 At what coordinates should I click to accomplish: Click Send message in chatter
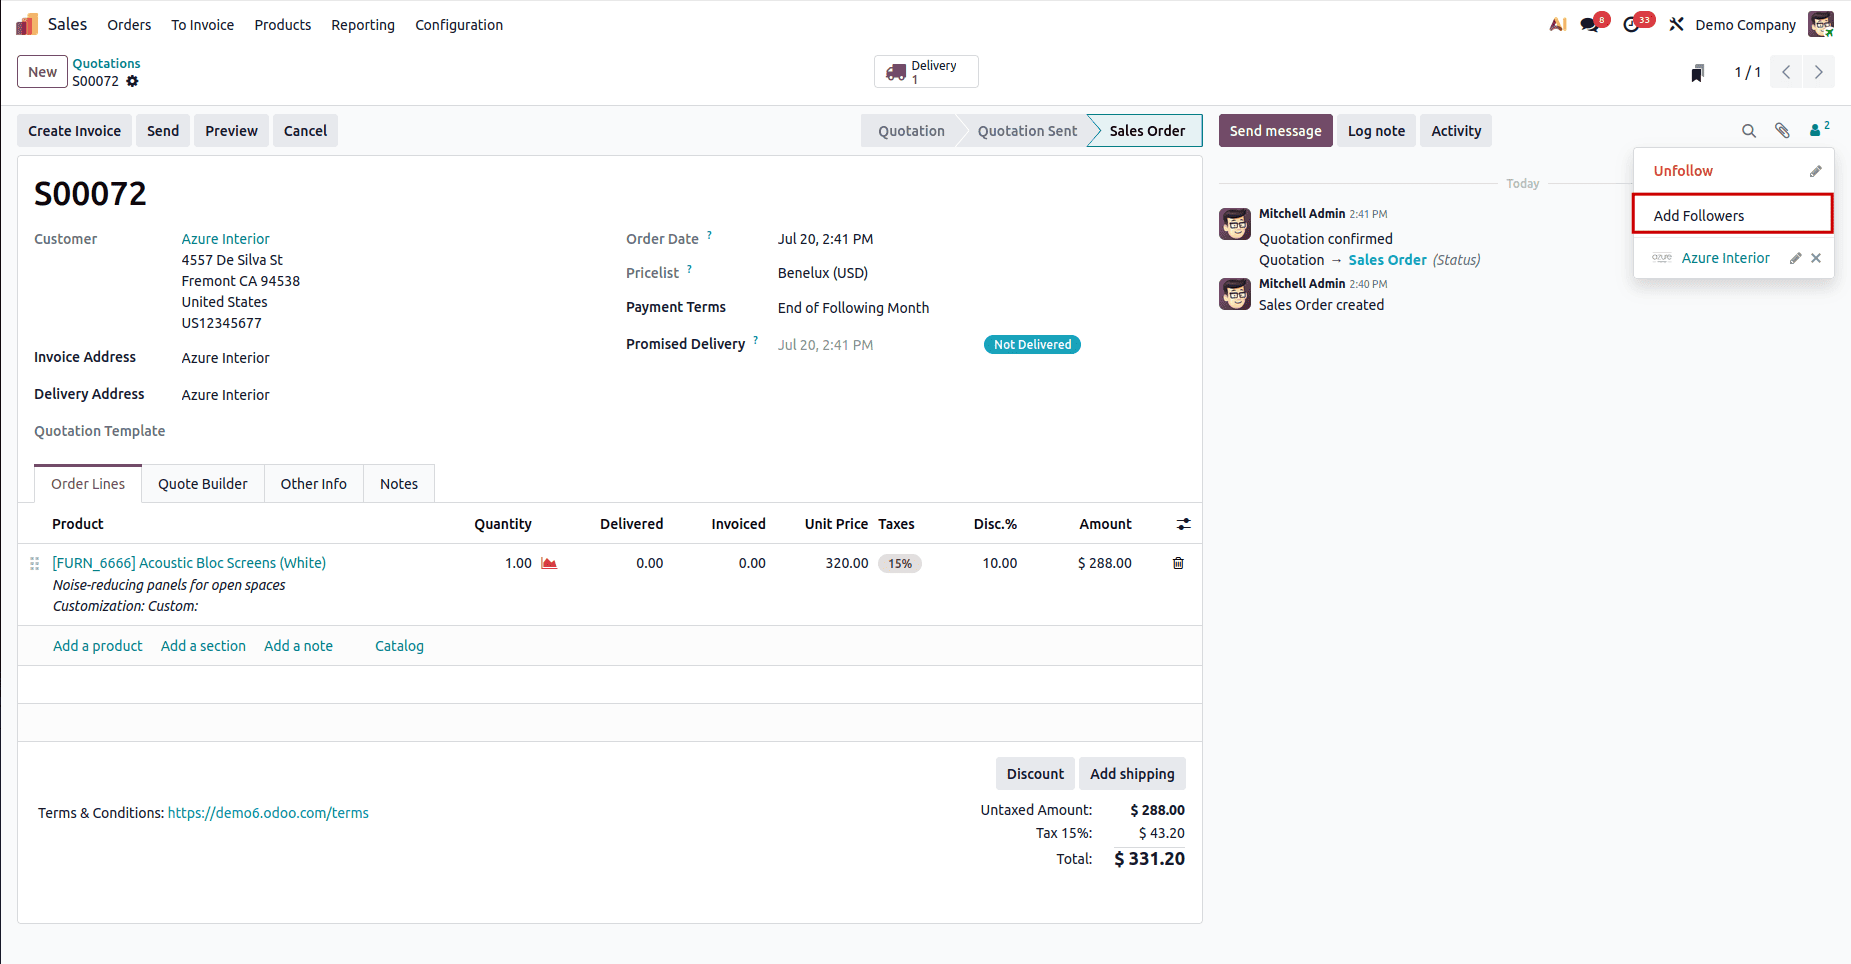(x=1275, y=131)
